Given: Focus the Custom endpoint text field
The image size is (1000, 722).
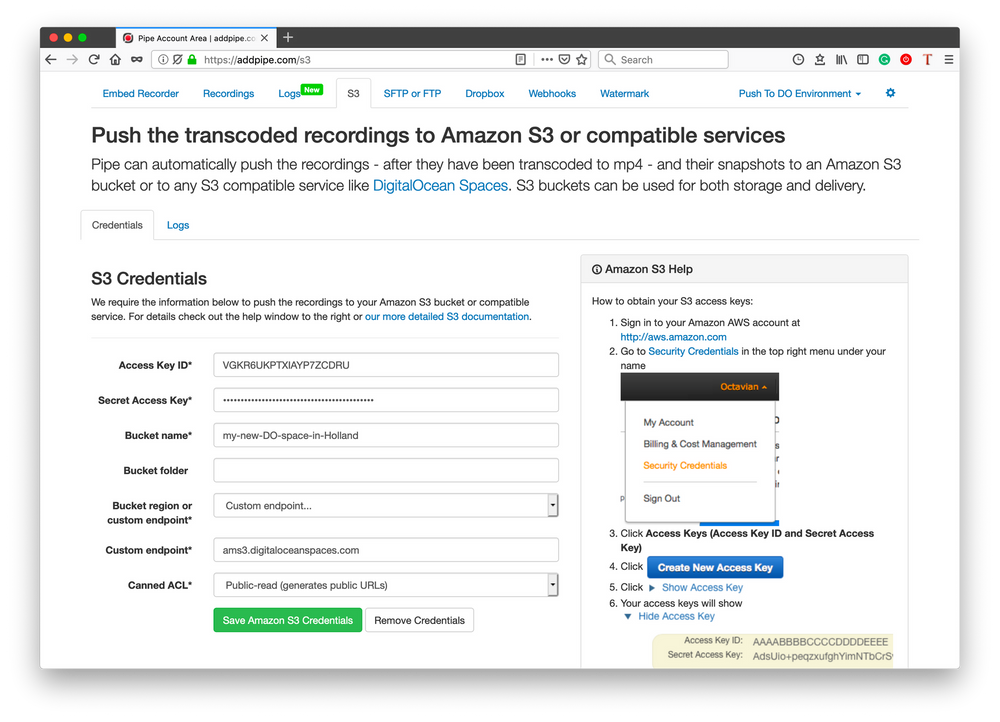Looking at the screenshot, I should click(x=386, y=550).
